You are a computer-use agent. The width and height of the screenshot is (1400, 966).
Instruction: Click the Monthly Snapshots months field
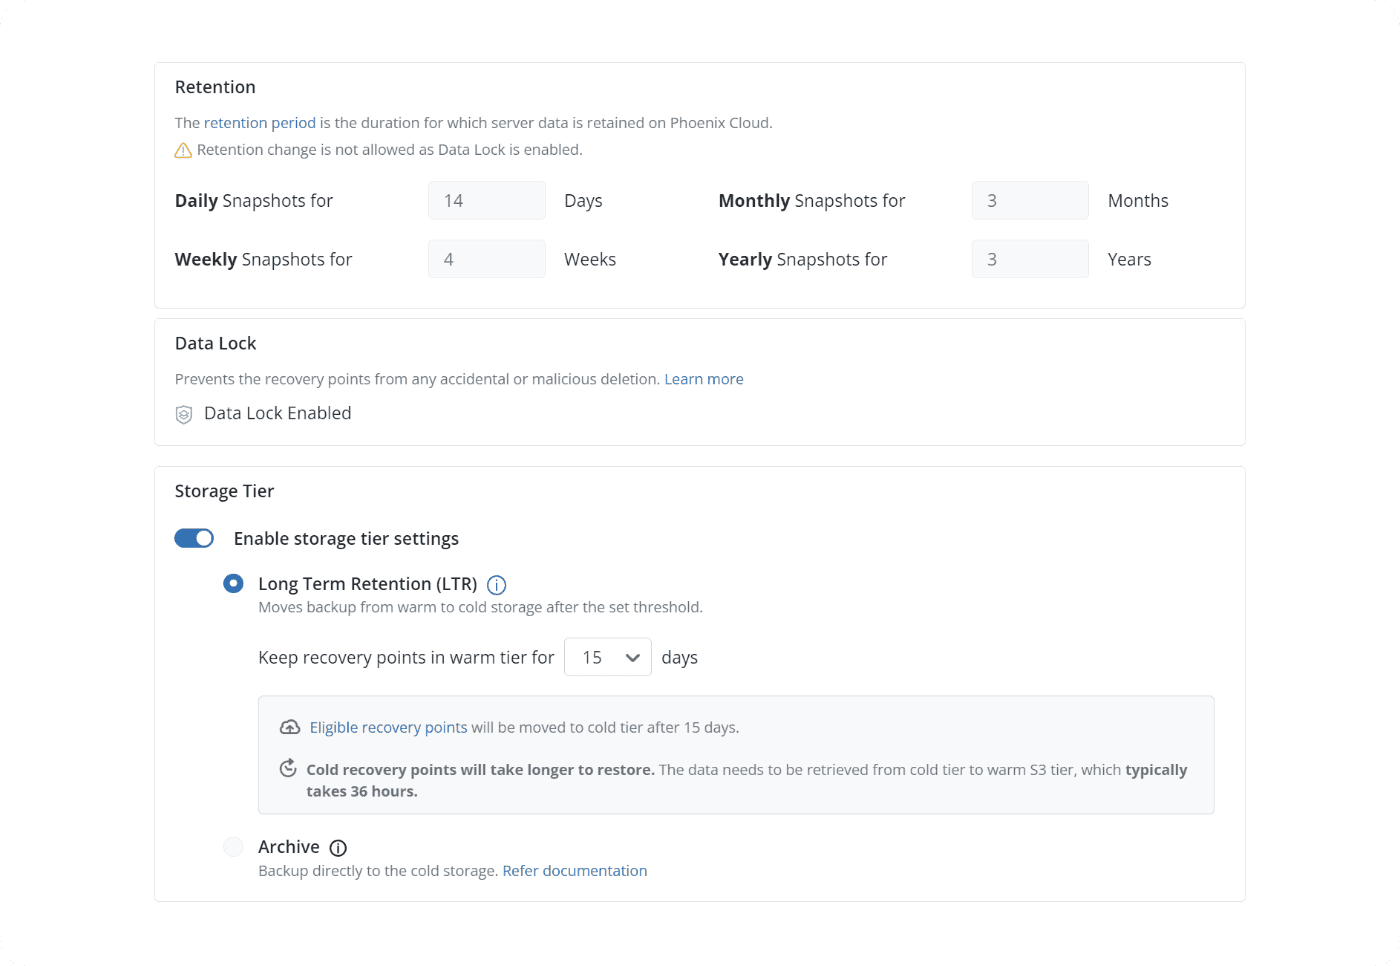(x=1029, y=201)
